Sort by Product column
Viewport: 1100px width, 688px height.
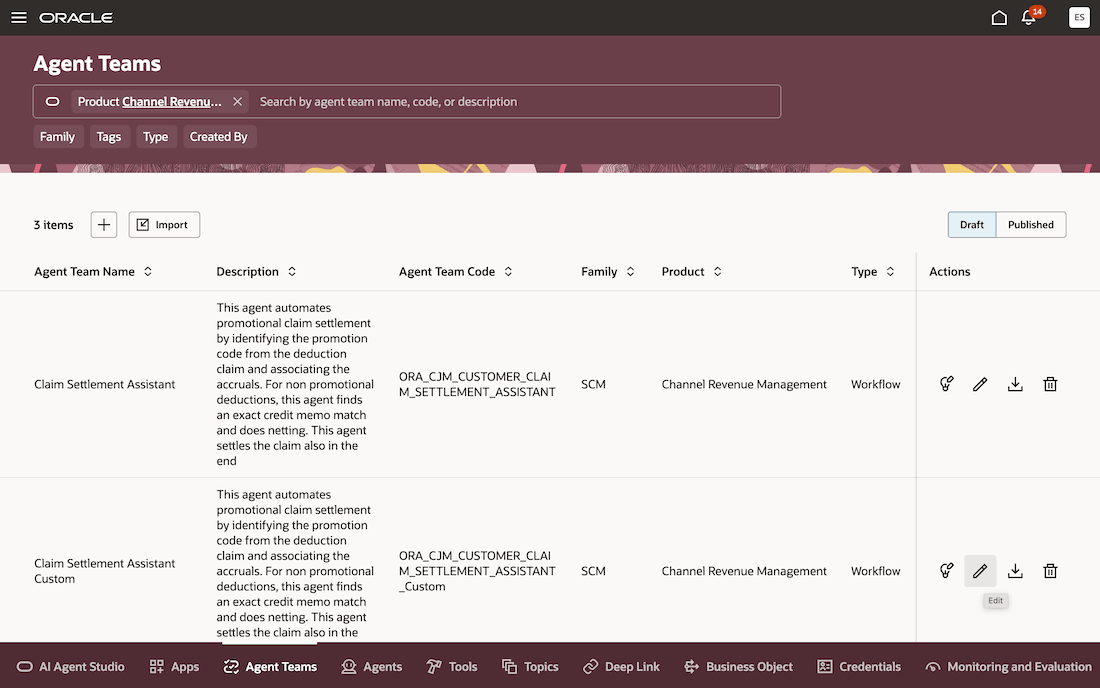[x=718, y=271]
